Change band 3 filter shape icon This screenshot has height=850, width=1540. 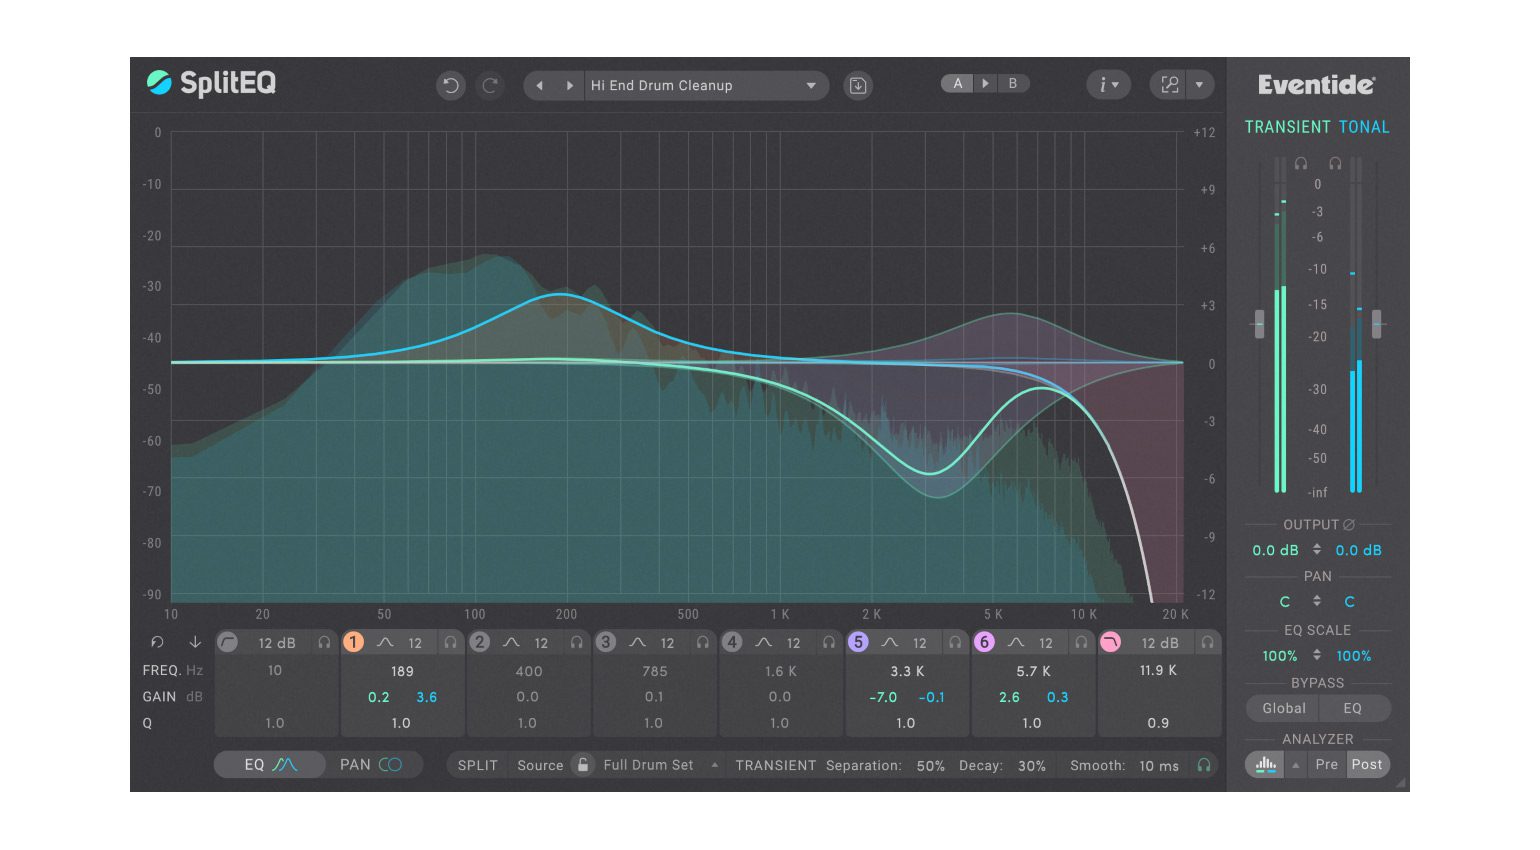point(637,643)
